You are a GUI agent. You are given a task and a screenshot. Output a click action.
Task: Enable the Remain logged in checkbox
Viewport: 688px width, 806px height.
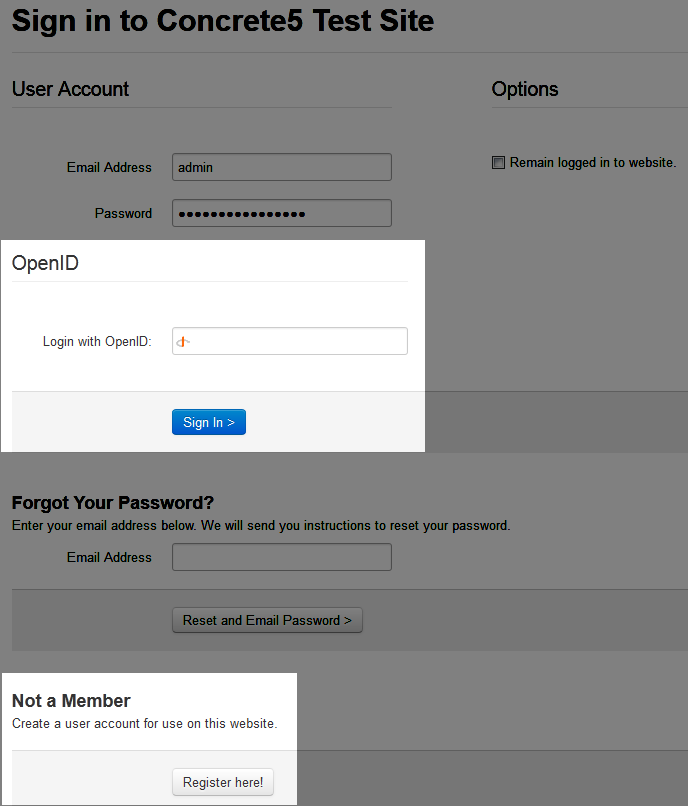498,163
